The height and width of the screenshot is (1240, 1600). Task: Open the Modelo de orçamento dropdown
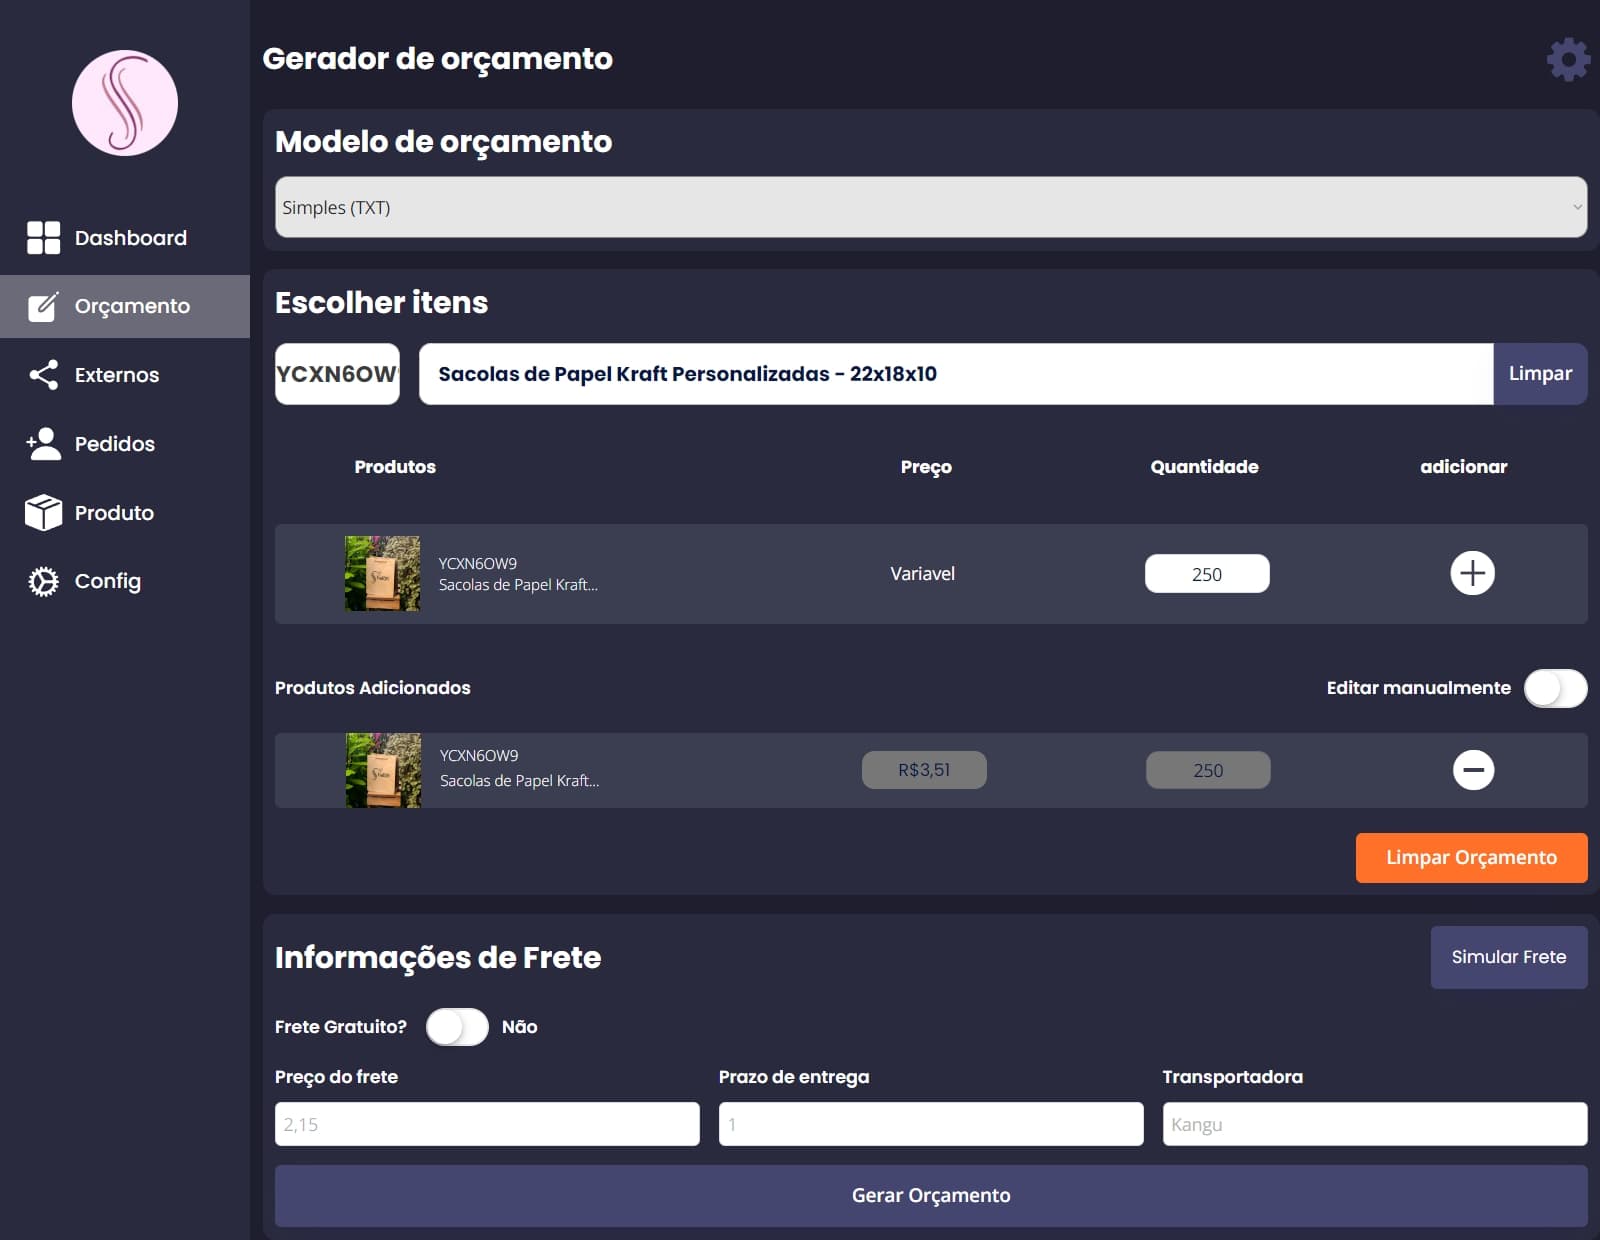coord(930,207)
